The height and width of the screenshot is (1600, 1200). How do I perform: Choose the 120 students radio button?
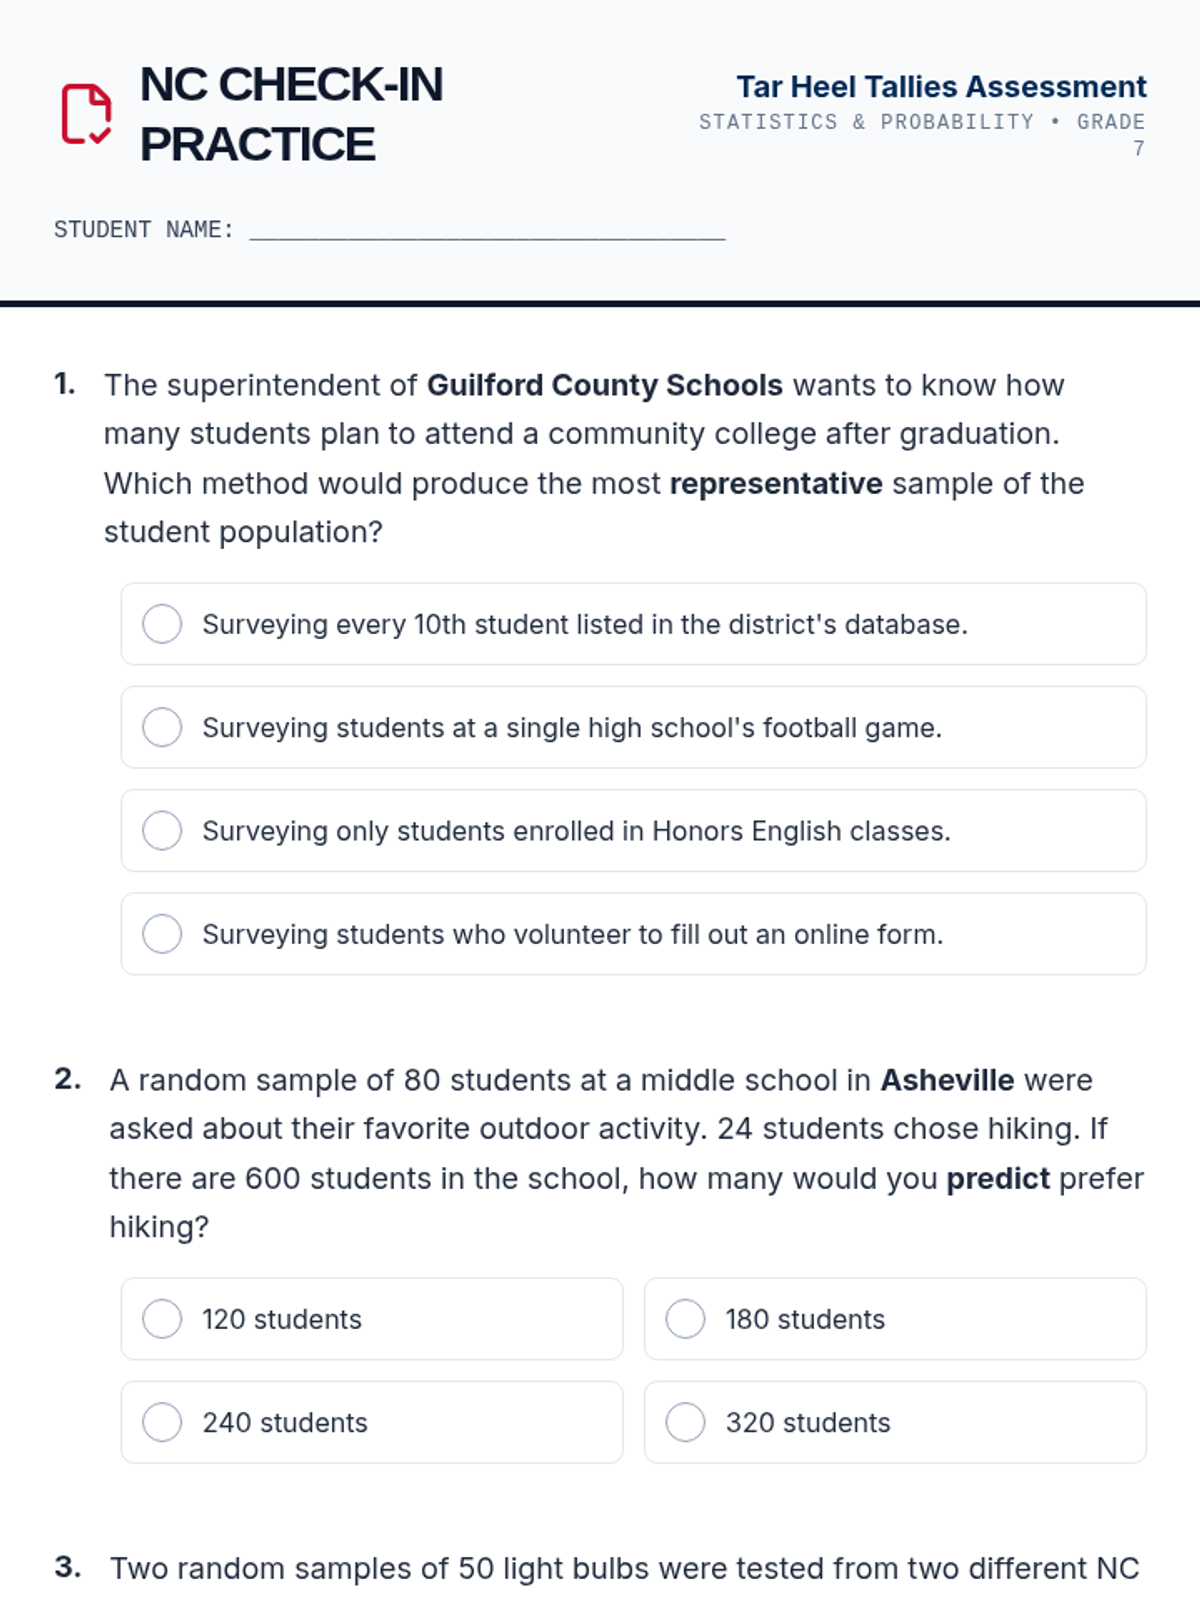162,1319
